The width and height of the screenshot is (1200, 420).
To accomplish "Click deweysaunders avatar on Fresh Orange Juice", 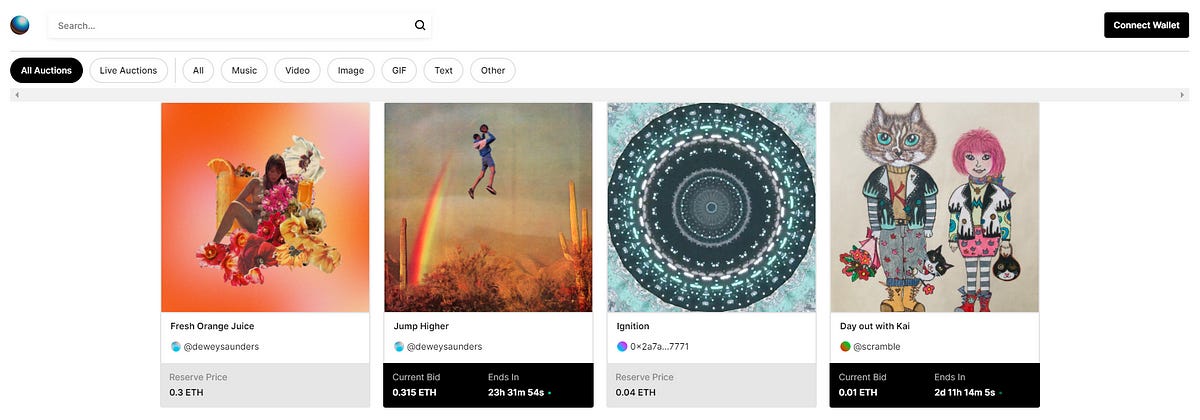I will click(176, 347).
